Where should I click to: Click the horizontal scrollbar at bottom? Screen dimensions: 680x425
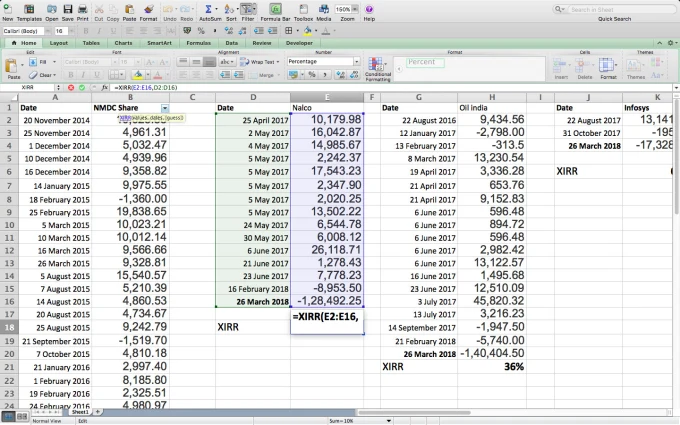[414, 412]
